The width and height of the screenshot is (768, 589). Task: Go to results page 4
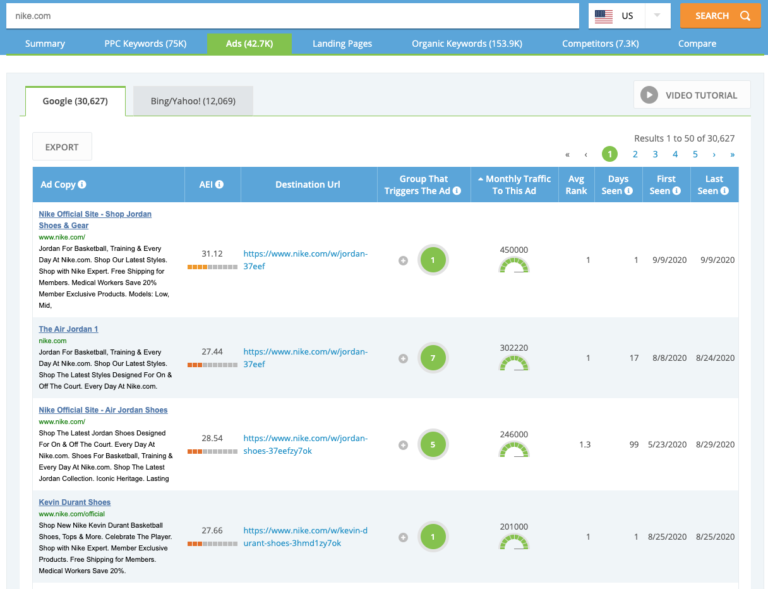click(675, 154)
